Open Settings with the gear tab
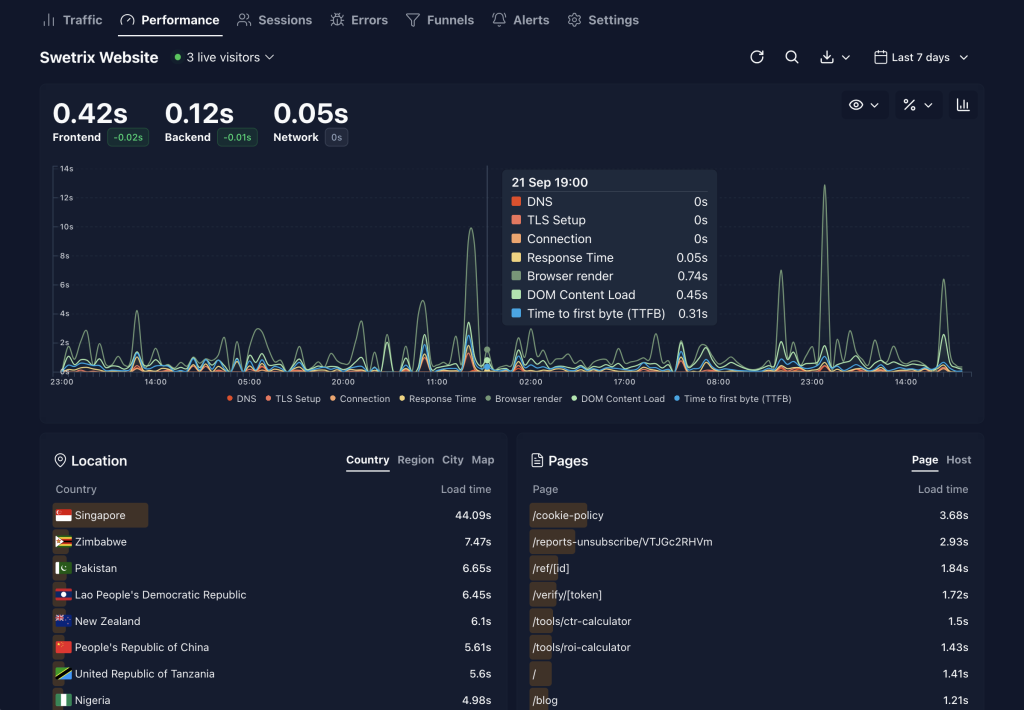This screenshot has height=710, width=1024. (x=602, y=20)
